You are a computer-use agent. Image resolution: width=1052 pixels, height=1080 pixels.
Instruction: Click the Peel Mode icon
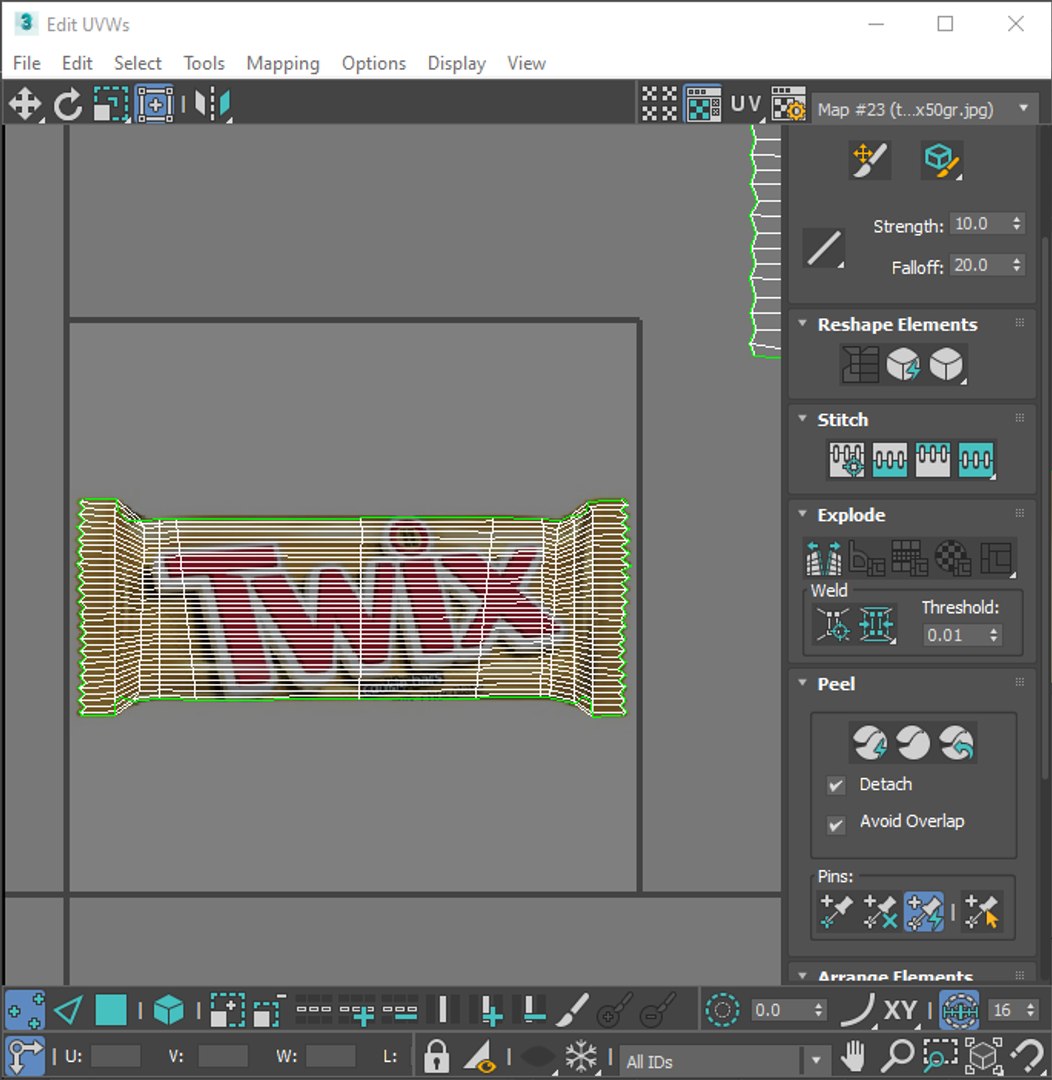click(x=914, y=743)
